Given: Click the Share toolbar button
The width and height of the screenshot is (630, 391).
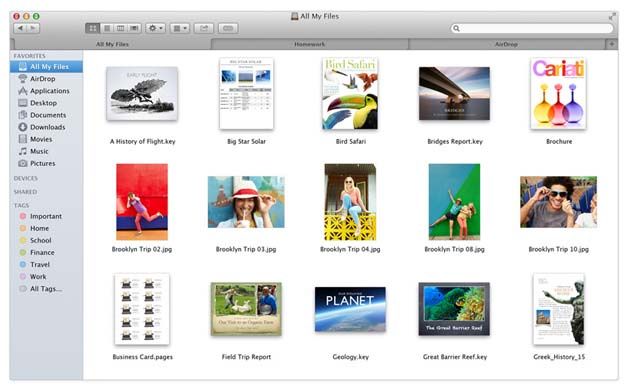Looking at the screenshot, I should [x=204, y=28].
